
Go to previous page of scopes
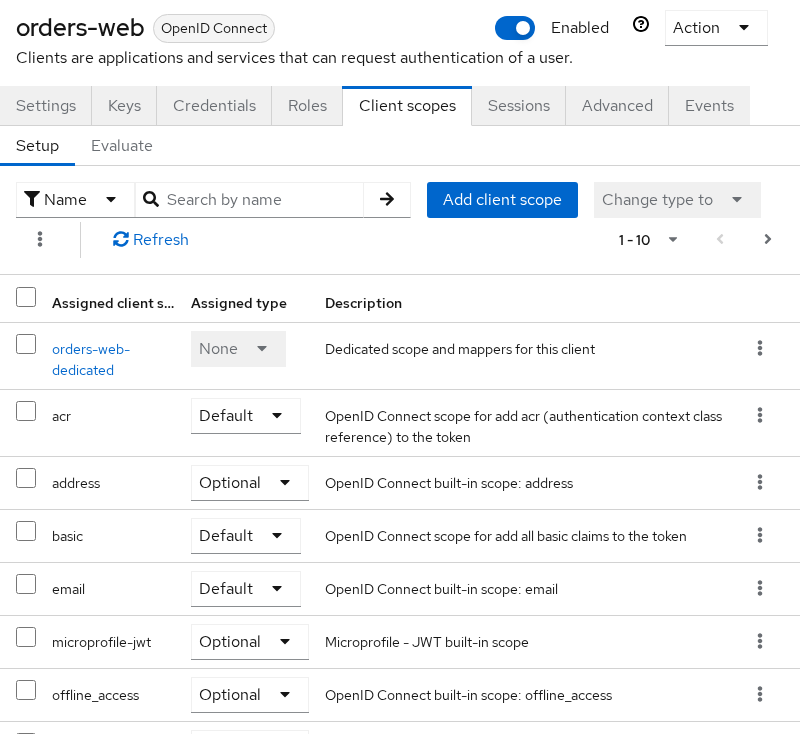[720, 239]
